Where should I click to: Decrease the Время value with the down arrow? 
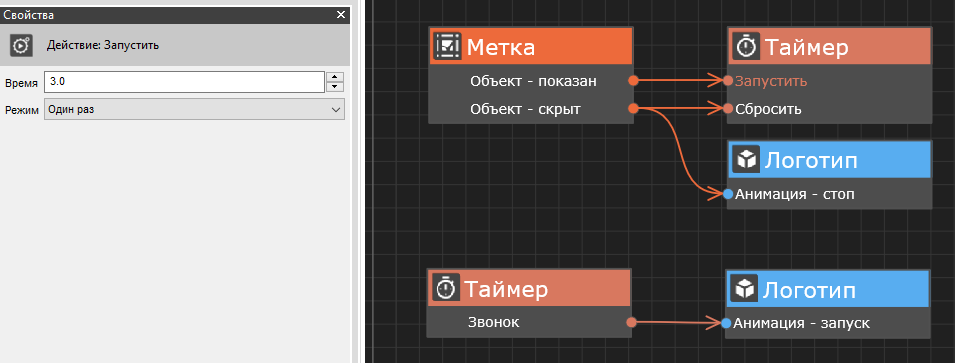tap(335, 87)
